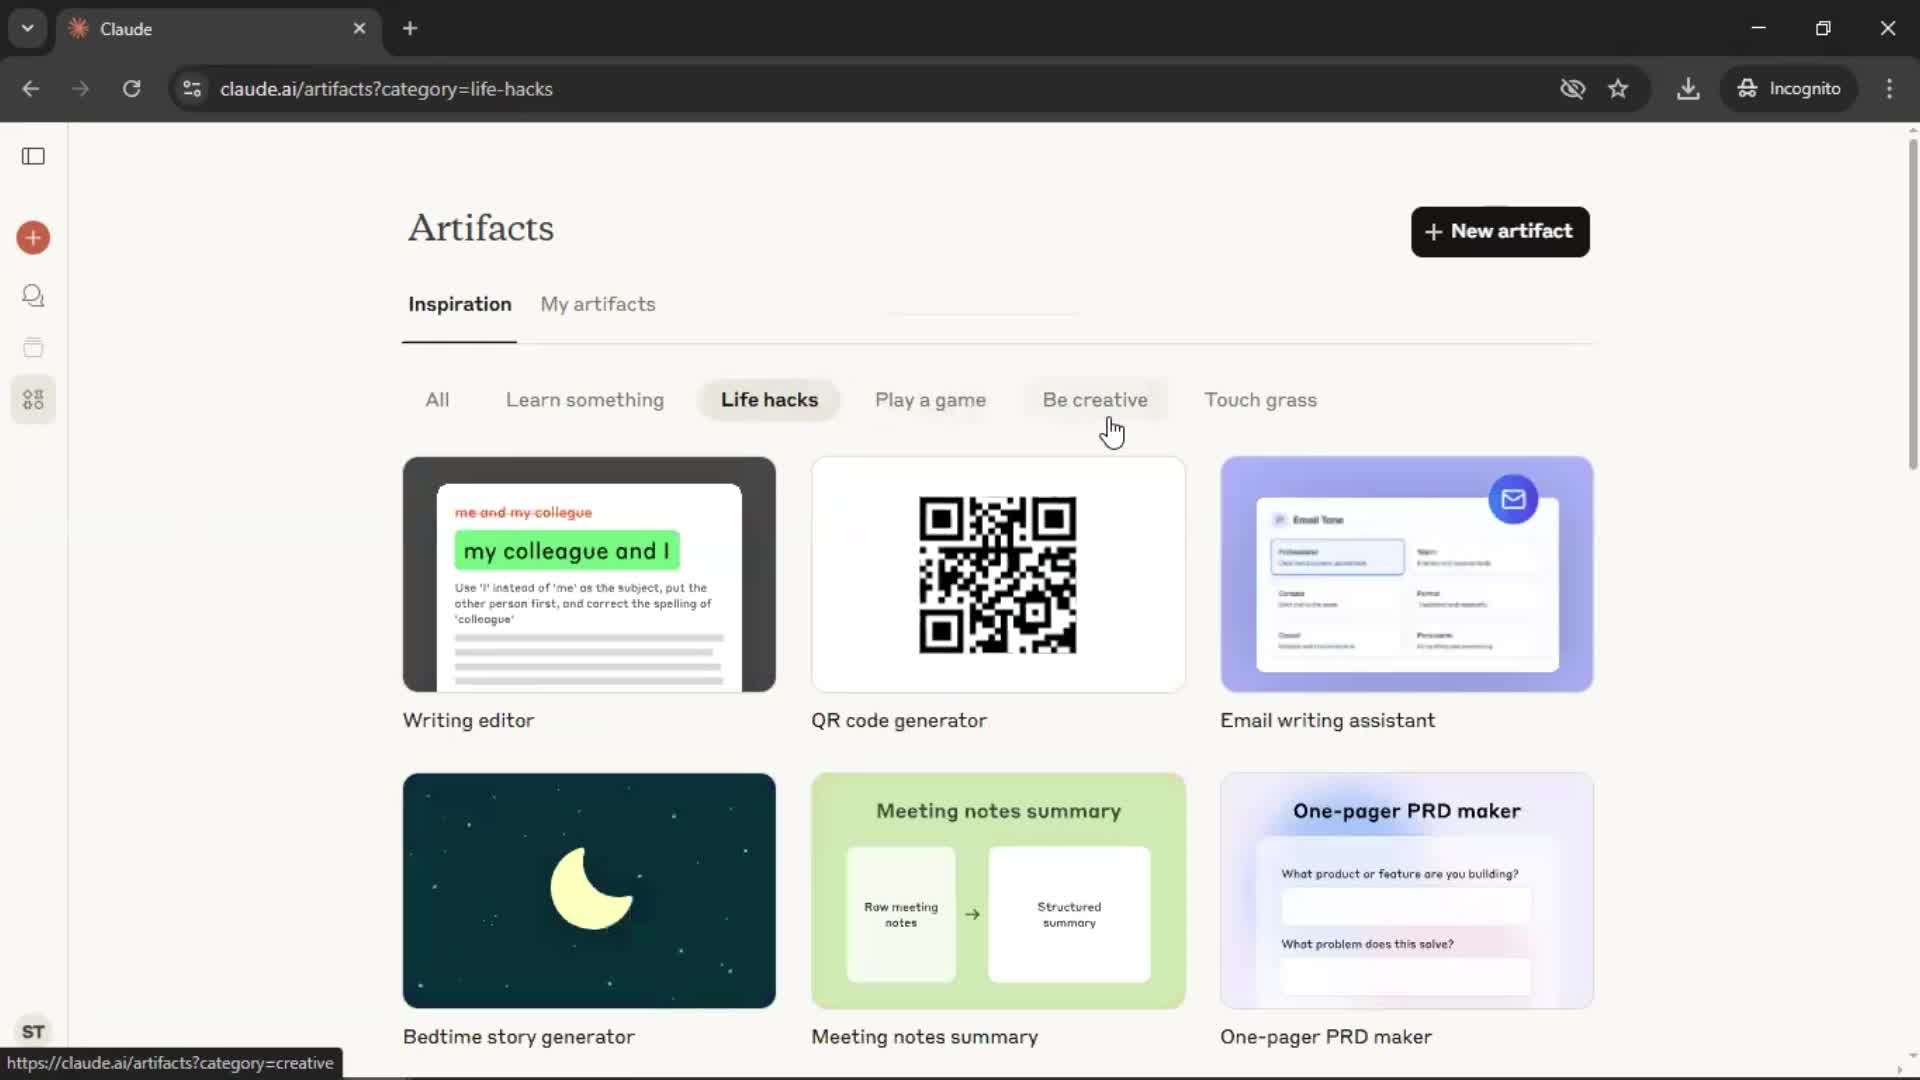Open the QR code generator thumbnail

pyautogui.click(x=998, y=575)
